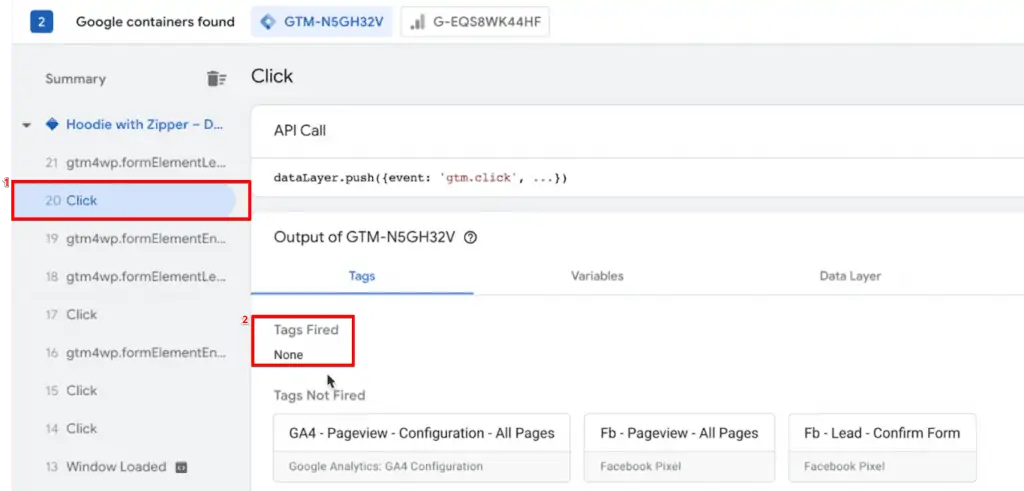
Task: Click the API Call heading
Action: click(x=300, y=131)
